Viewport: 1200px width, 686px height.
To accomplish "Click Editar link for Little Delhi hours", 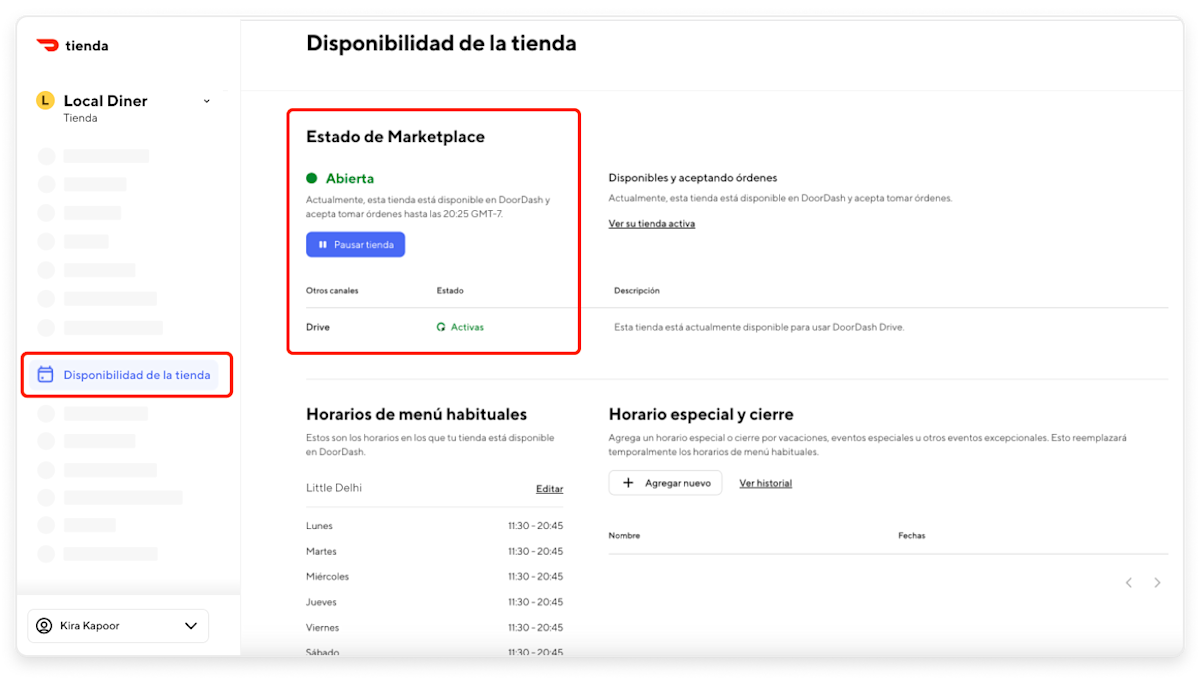I will coord(550,489).
